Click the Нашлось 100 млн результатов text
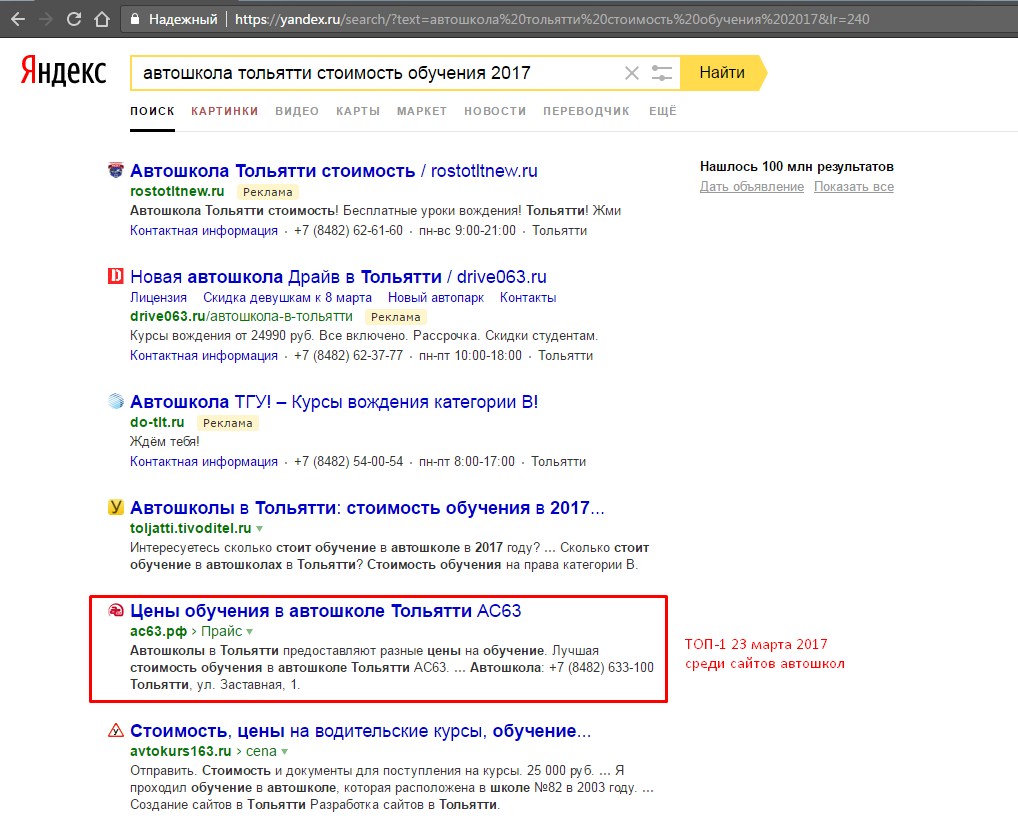 [x=797, y=166]
